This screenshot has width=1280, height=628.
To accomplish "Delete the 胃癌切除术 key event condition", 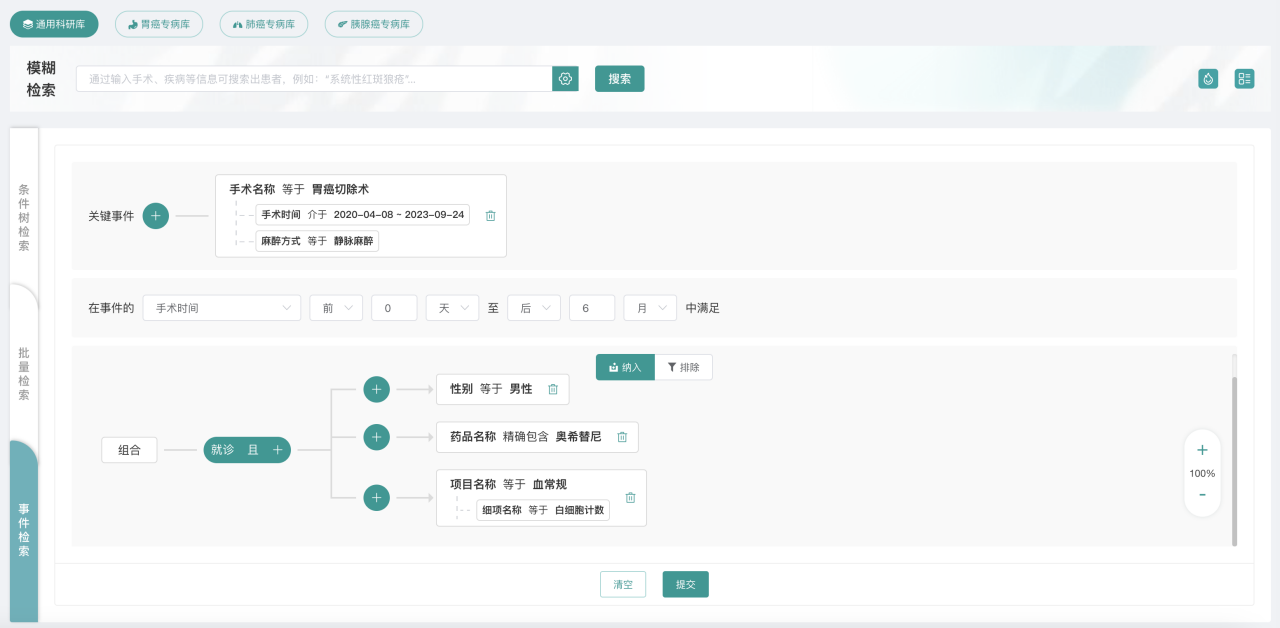I will (490, 215).
